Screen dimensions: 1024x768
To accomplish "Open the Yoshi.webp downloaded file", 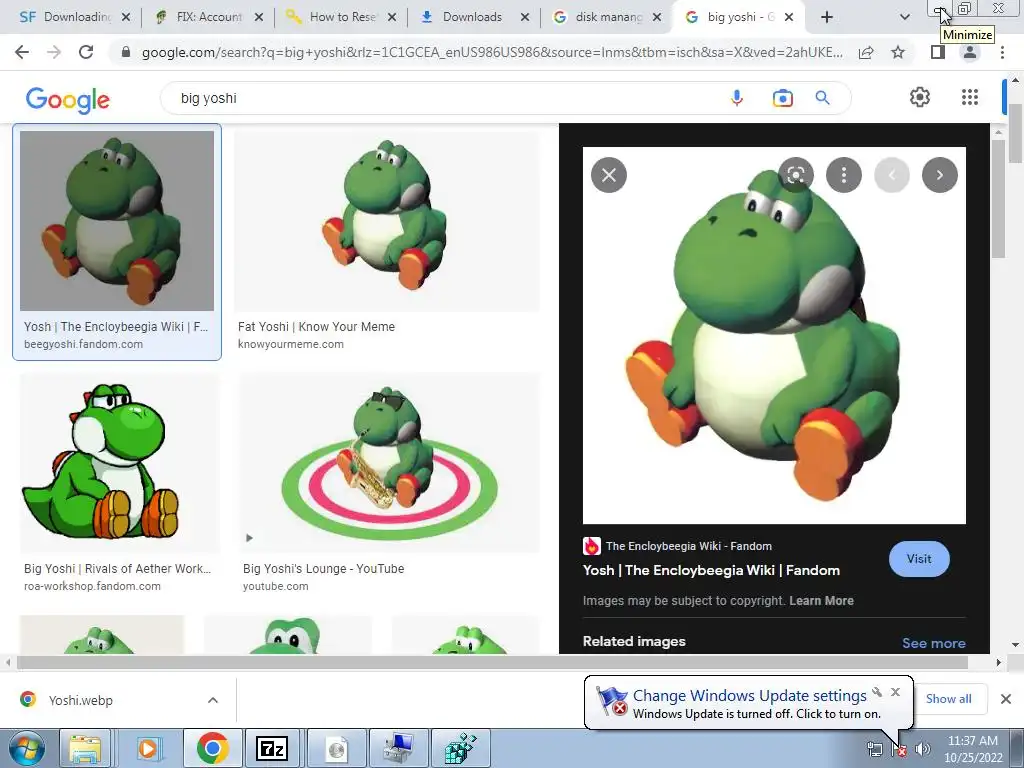I will click(x=80, y=700).
